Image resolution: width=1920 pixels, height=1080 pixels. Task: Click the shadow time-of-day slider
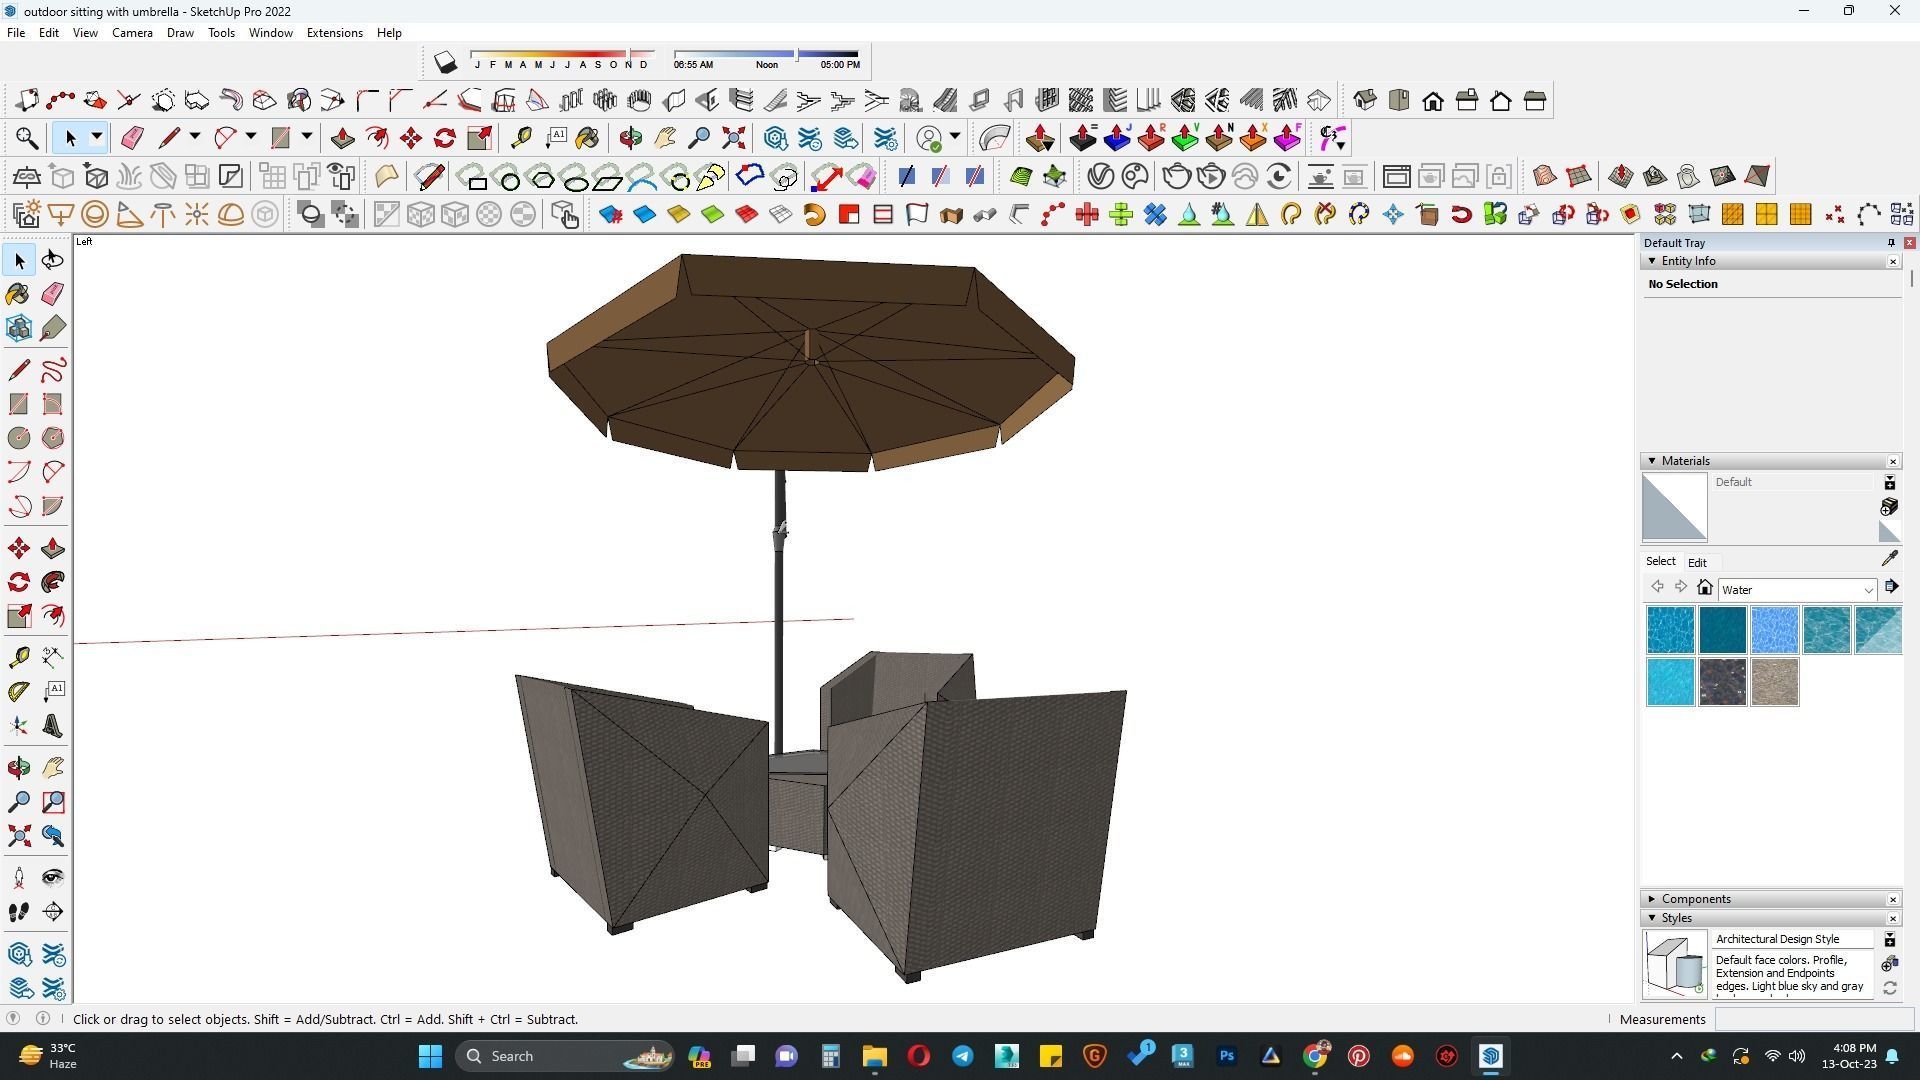(766, 53)
